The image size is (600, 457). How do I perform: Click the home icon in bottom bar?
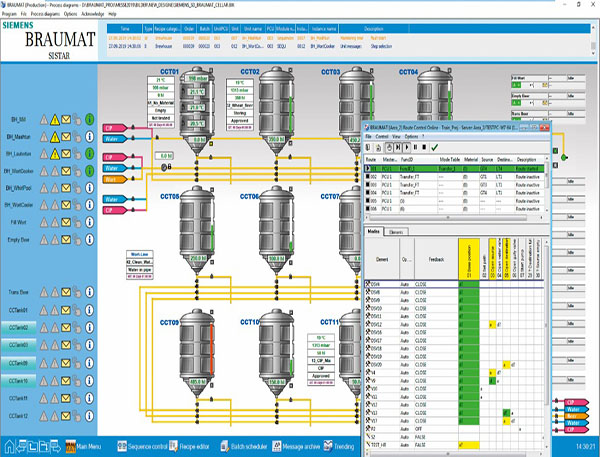tap(9, 447)
